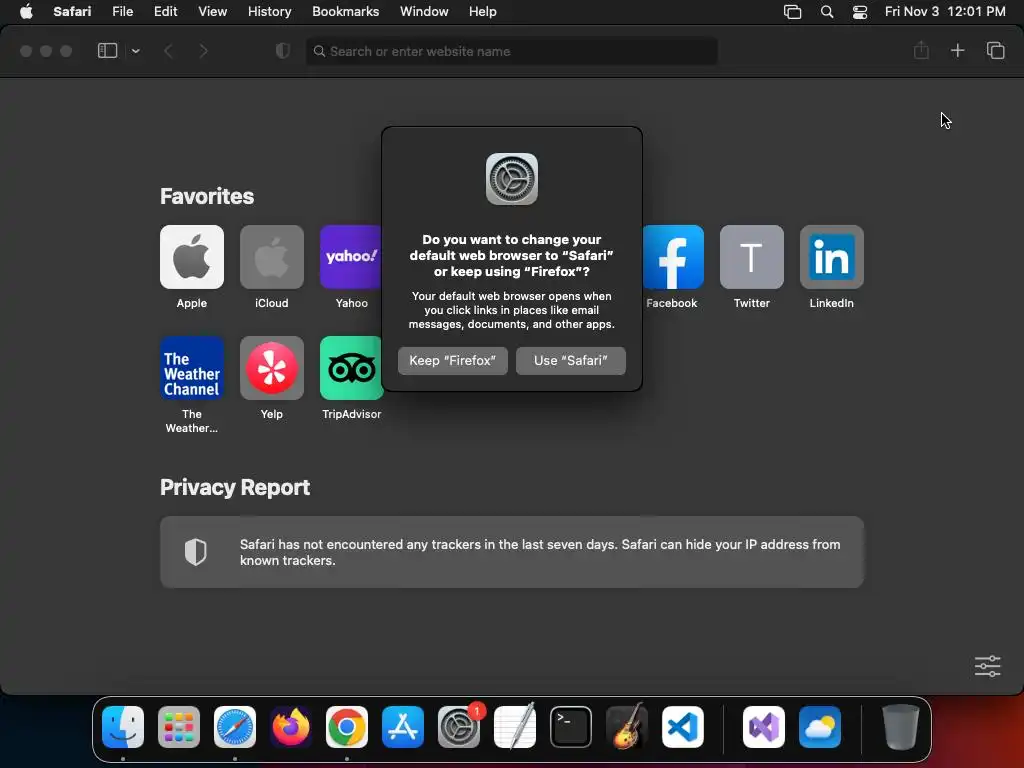Open the Edit menu
Viewport: 1024px width, 768px height.
click(165, 12)
